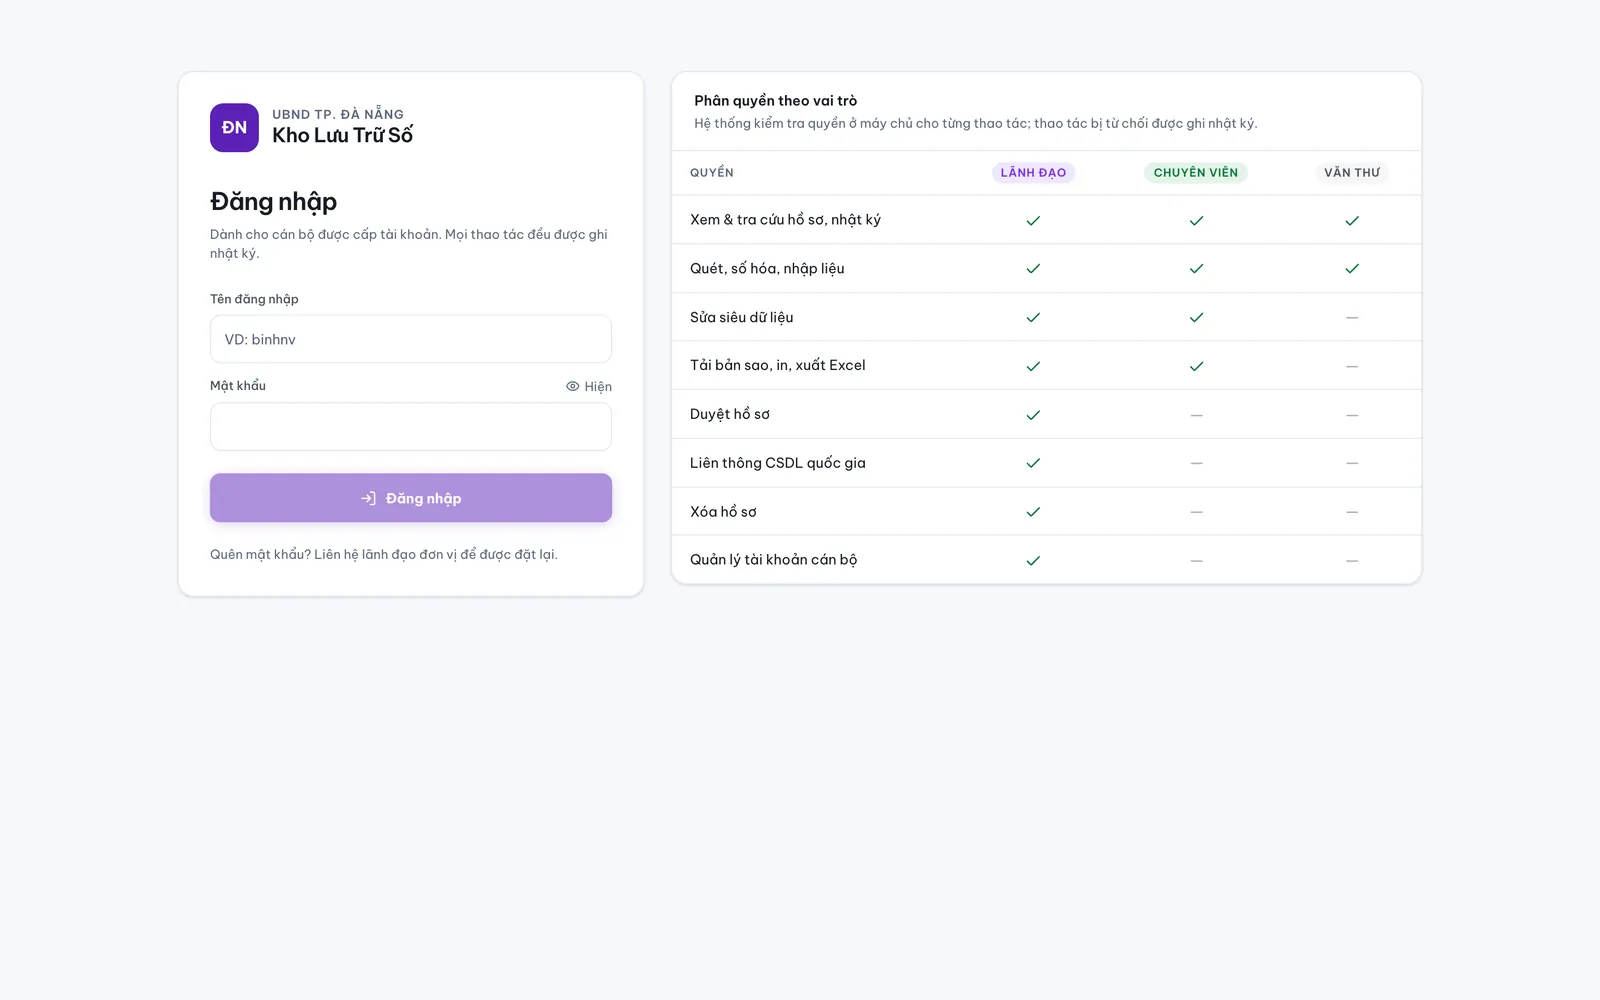Click the Văn thư checkmark for Quét, số hóa
Viewport: 1600px width, 1000px height.
pyautogui.click(x=1352, y=269)
